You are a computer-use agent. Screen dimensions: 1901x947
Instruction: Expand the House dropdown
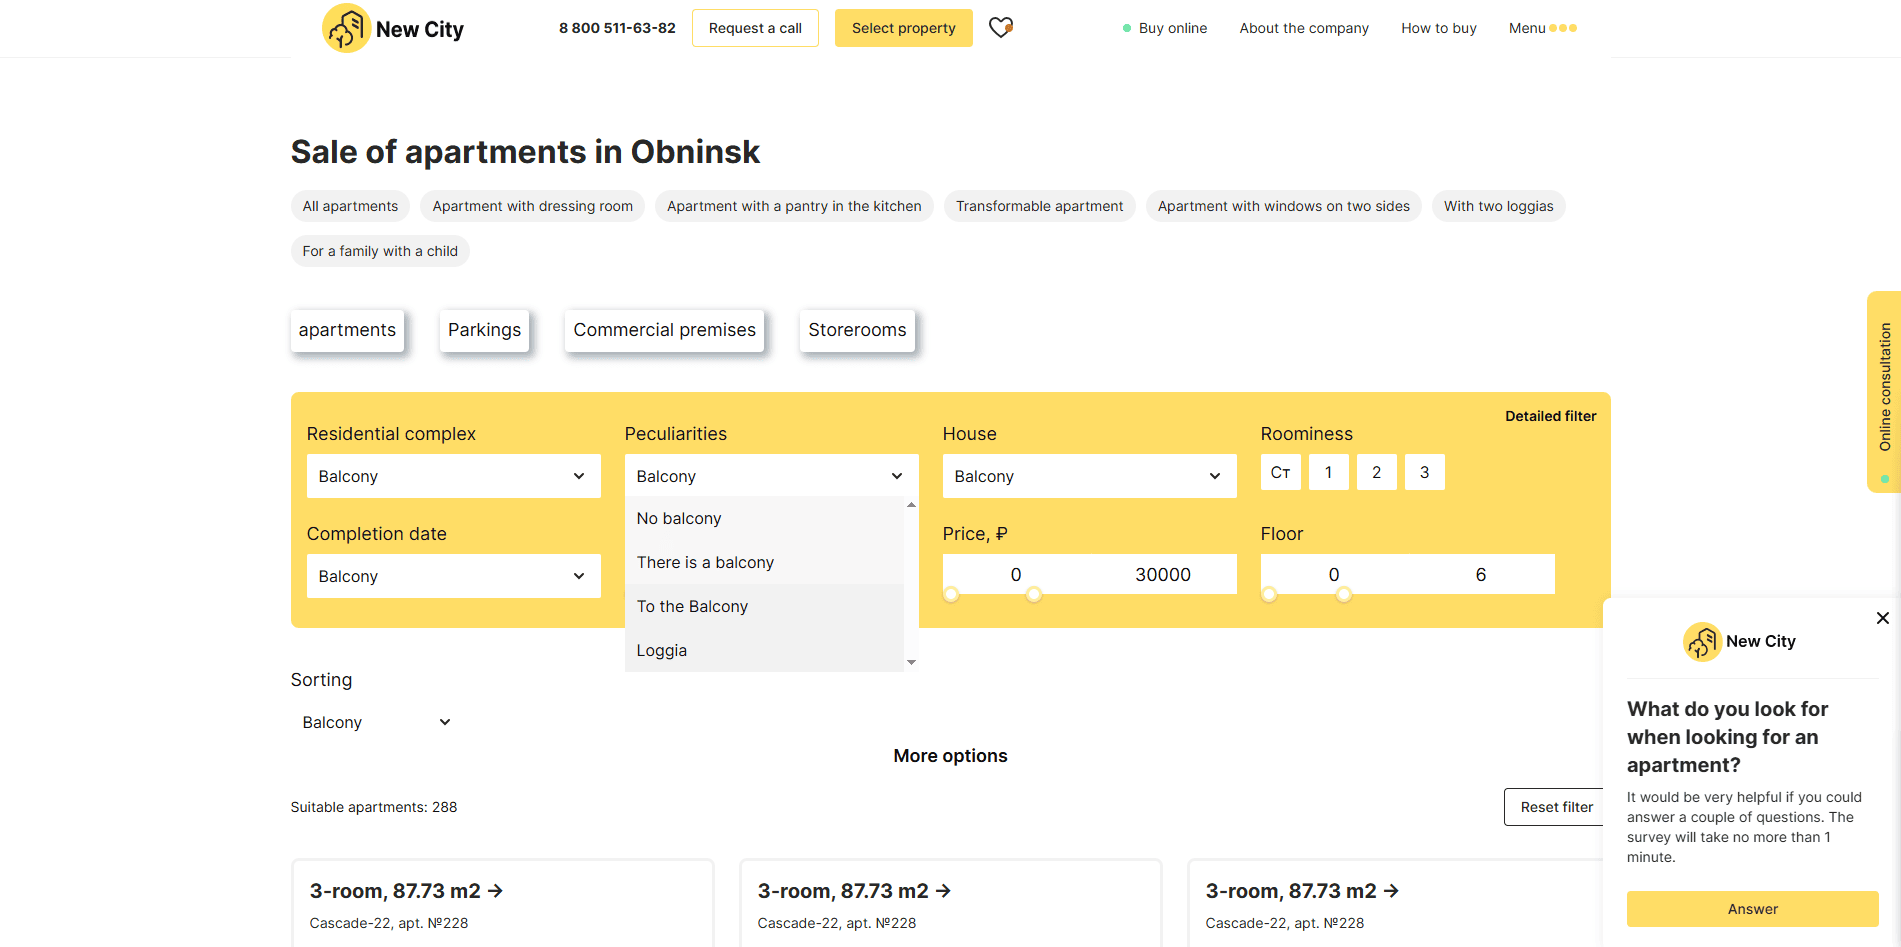[1089, 477]
